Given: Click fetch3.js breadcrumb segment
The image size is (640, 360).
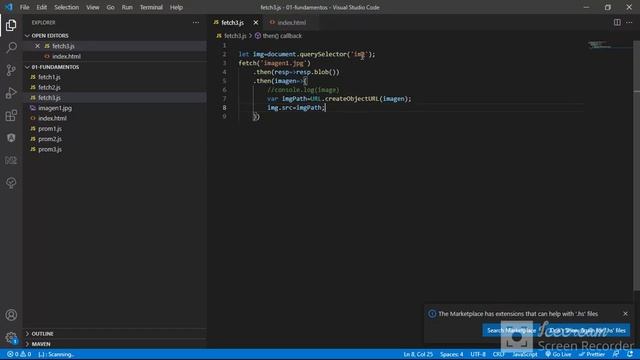Looking at the screenshot, I should pos(235,36).
